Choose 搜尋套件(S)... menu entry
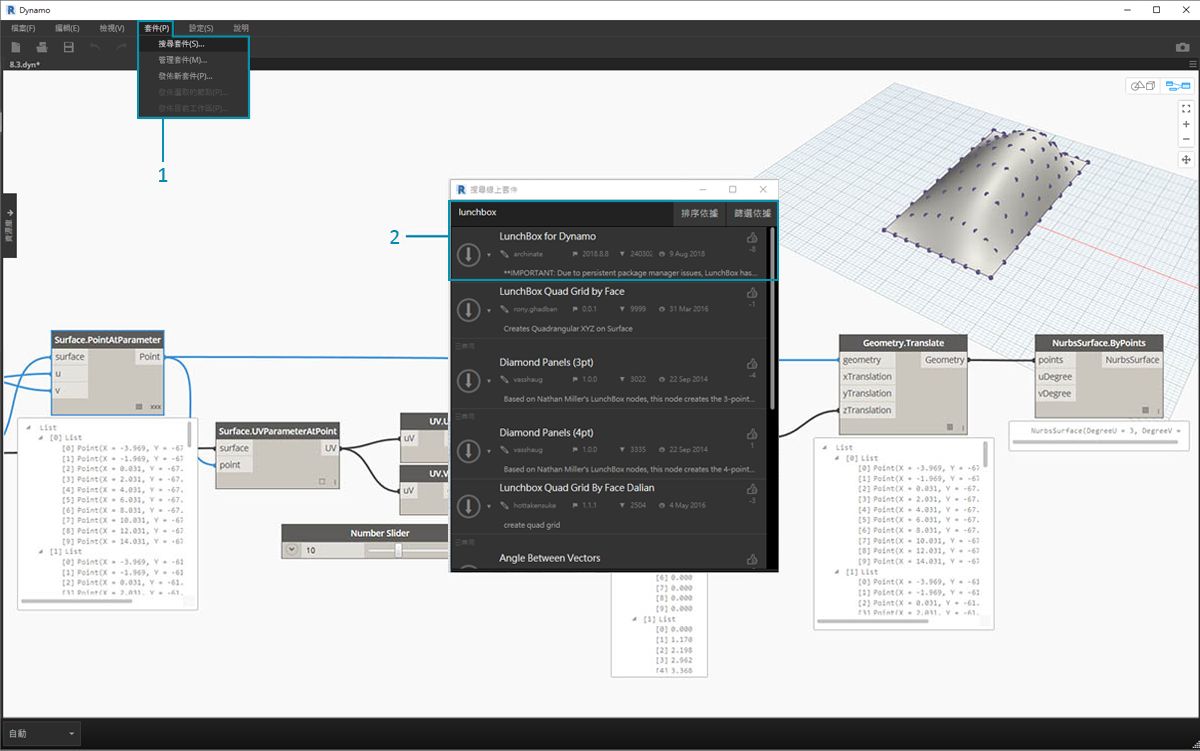This screenshot has width=1200, height=751. (x=193, y=44)
